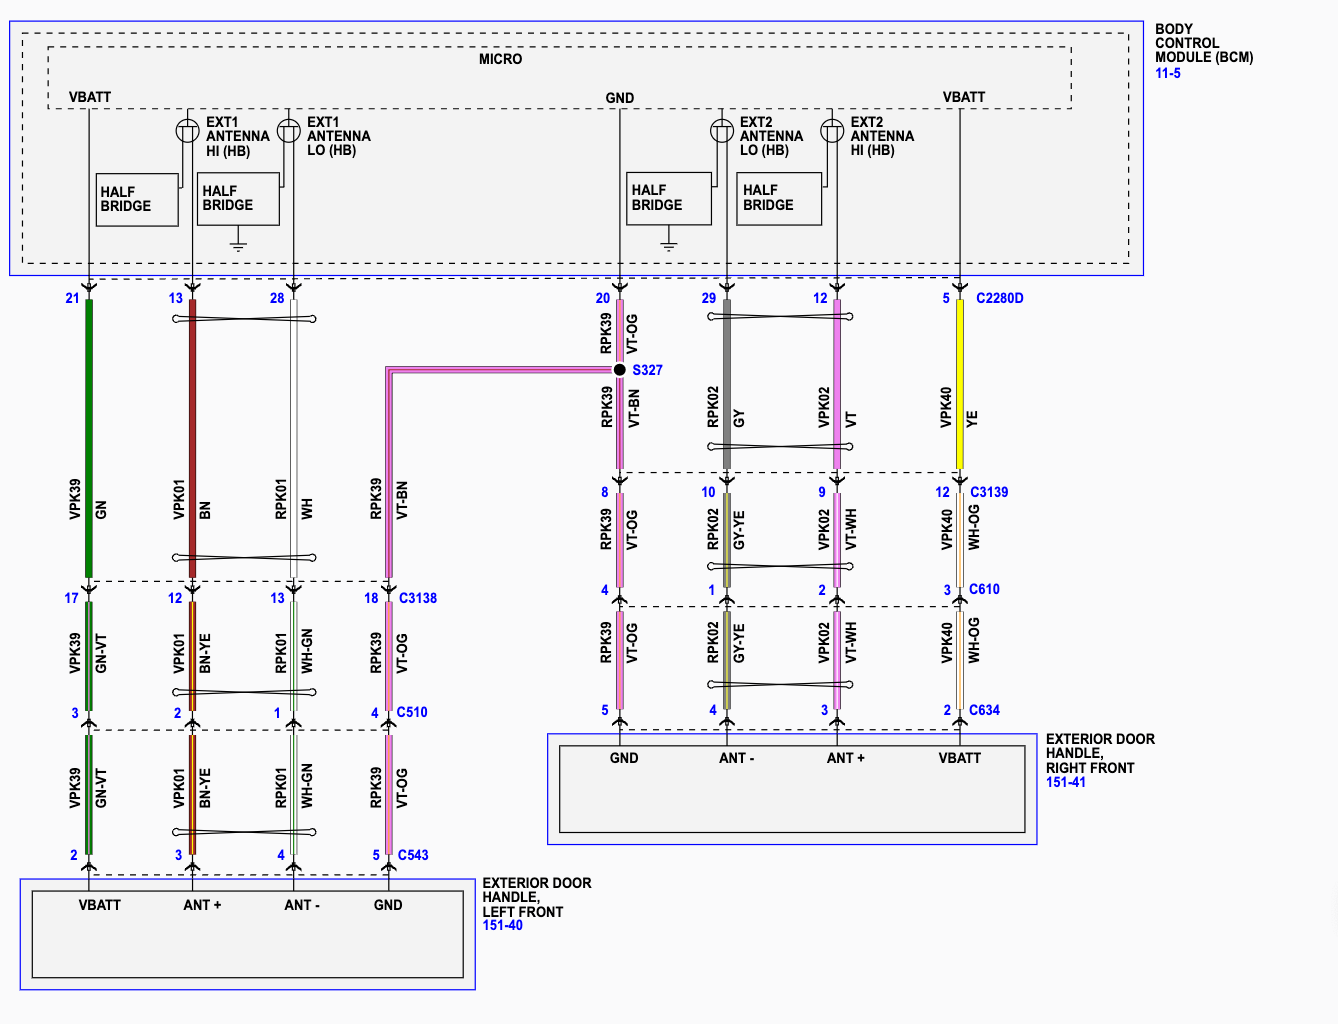This screenshot has height=1024, width=1338.
Task: Click the ground symbol below EXT2 LO half bridge
Action: 669,242
